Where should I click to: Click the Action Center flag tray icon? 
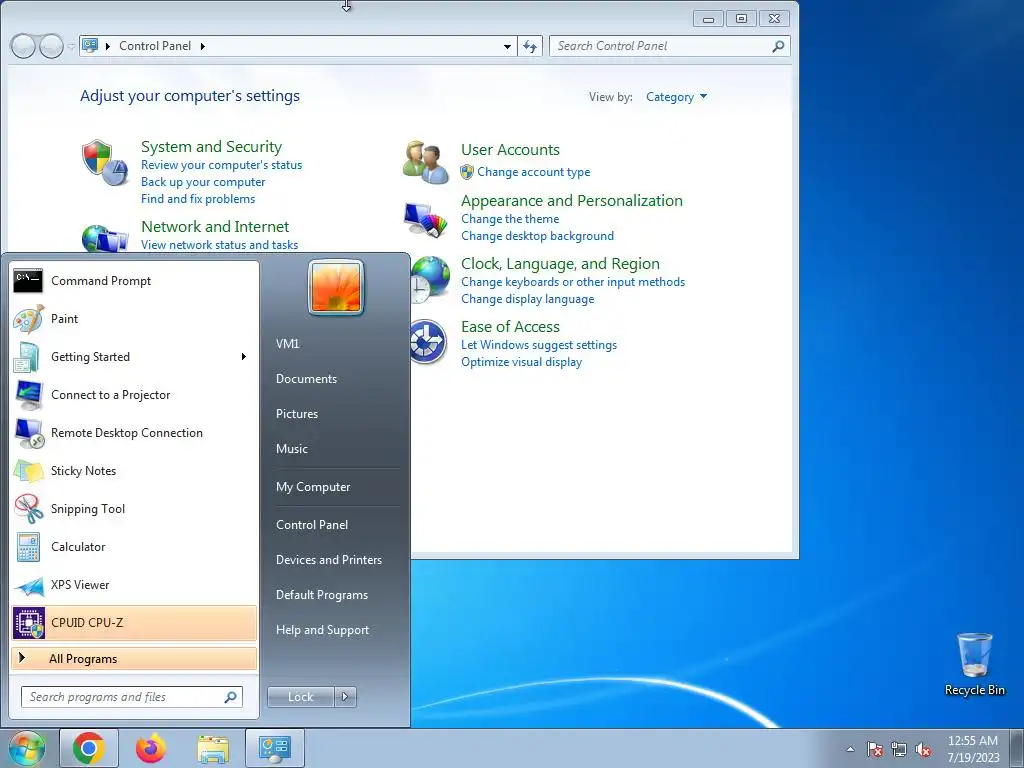875,750
